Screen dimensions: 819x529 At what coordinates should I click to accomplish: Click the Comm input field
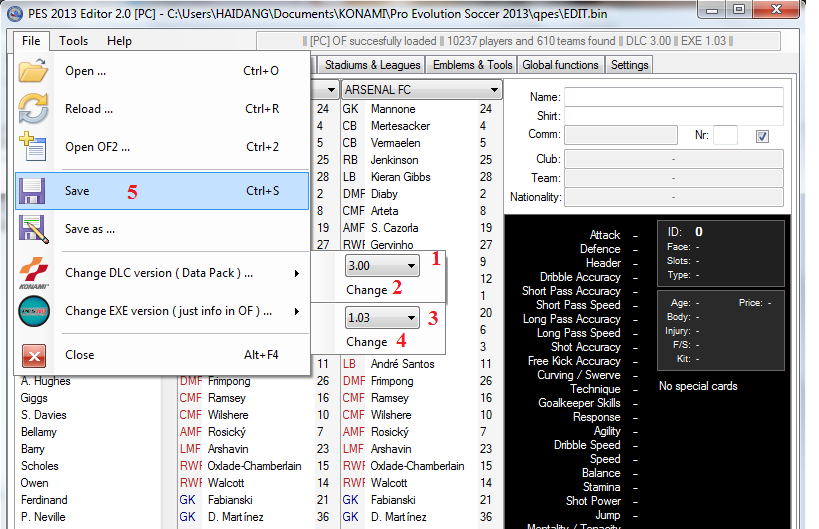[621, 135]
